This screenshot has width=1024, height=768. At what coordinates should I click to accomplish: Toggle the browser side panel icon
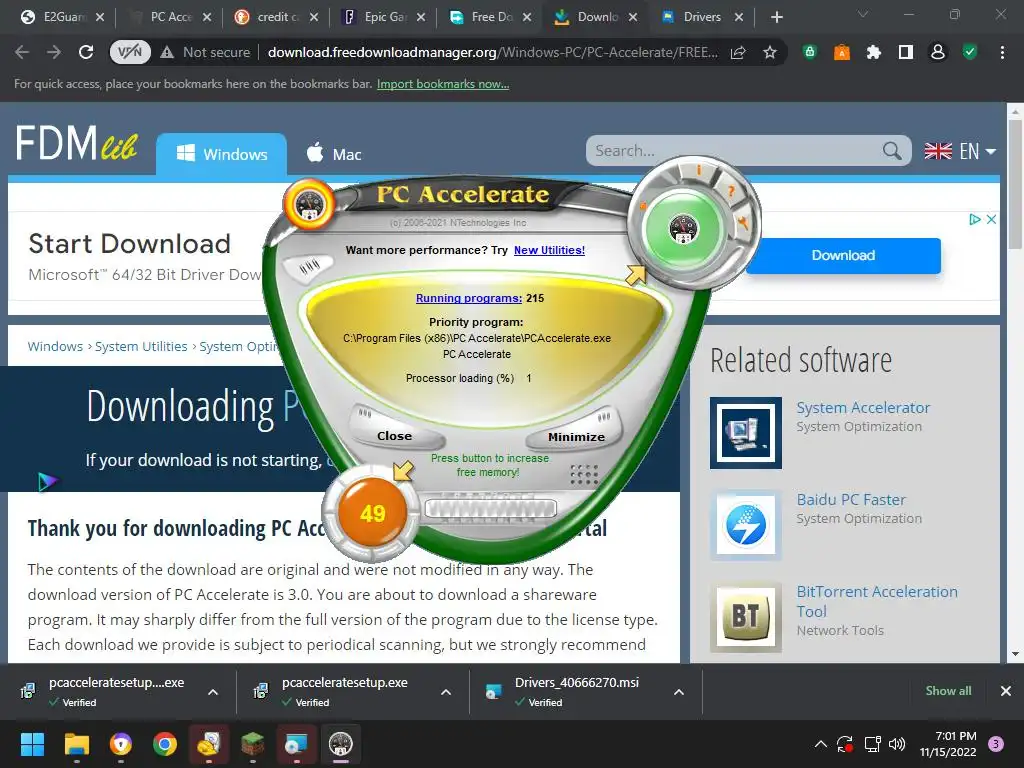pos(905,52)
